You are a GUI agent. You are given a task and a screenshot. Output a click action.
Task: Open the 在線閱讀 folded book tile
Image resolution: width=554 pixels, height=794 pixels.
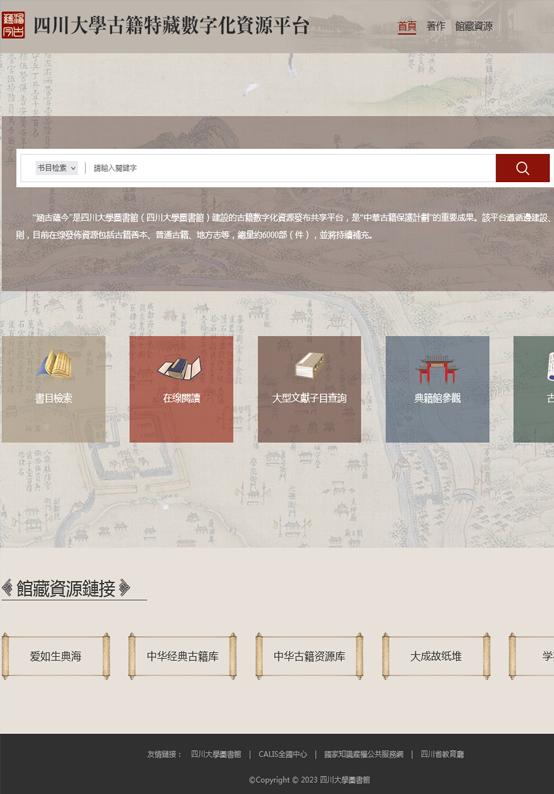point(181,389)
